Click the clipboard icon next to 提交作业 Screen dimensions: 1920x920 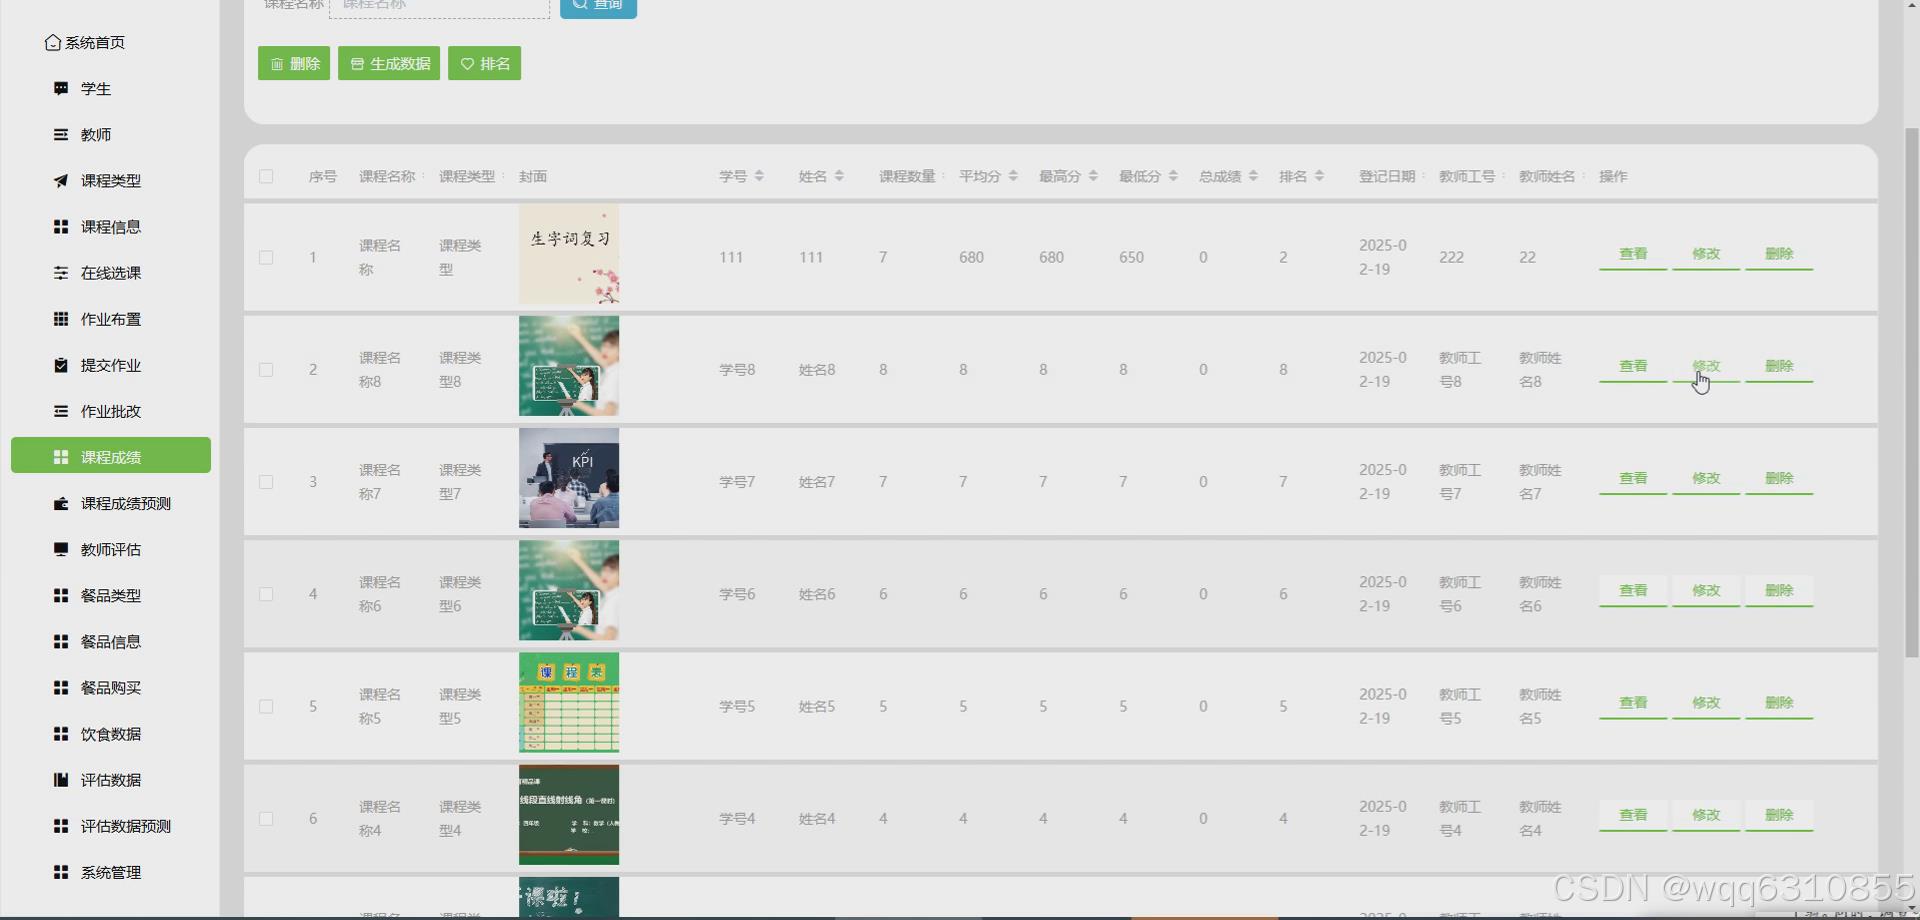tap(61, 365)
